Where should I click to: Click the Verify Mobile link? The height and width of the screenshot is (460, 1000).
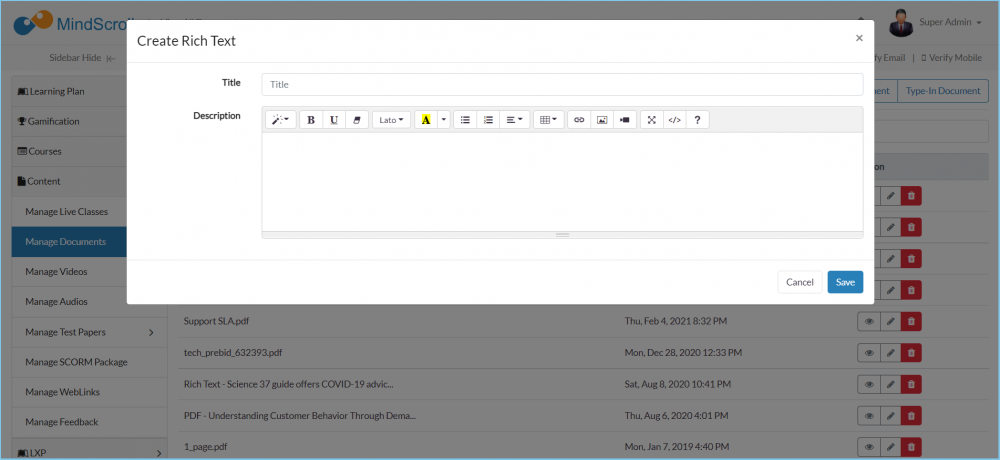(952, 57)
